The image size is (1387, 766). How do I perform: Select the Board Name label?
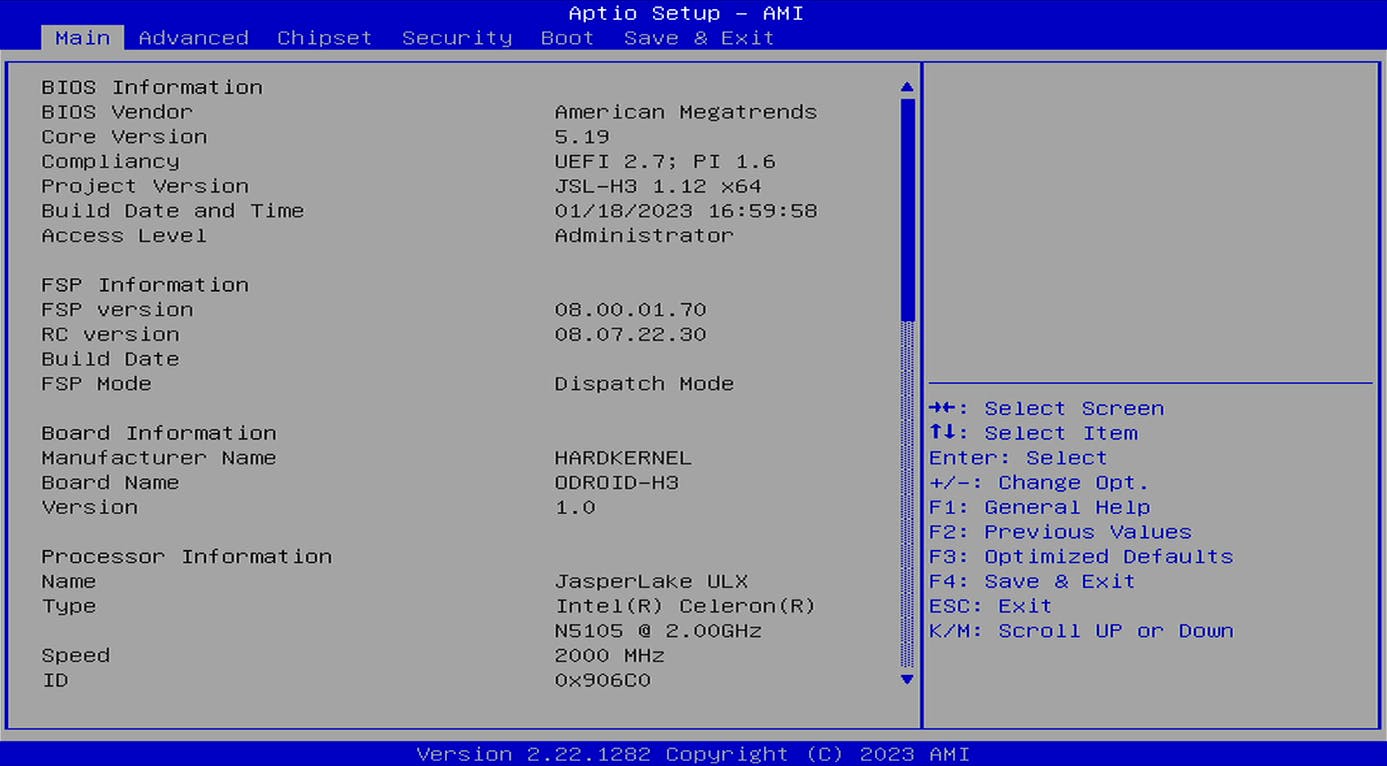pyautogui.click(x=110, y=483)
